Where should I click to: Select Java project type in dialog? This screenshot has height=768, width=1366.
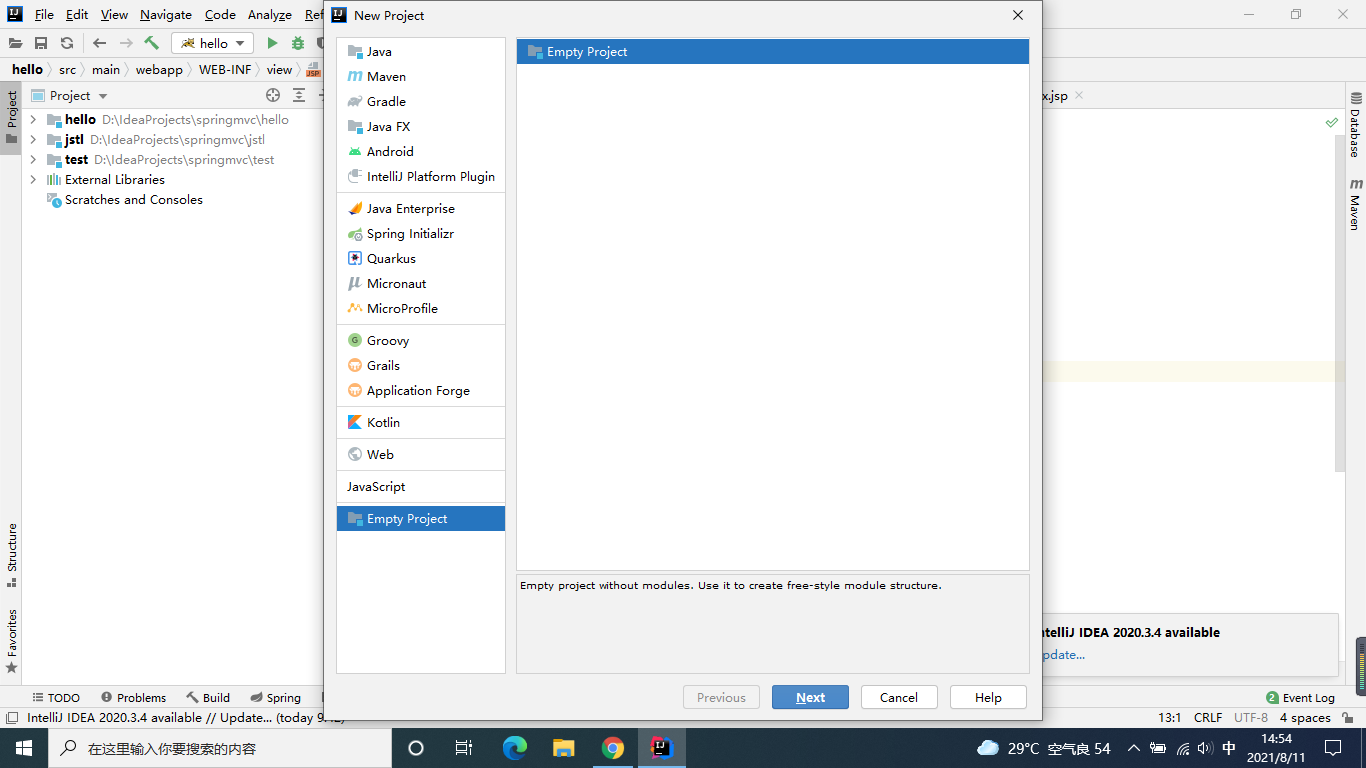(x=421, y=52)
